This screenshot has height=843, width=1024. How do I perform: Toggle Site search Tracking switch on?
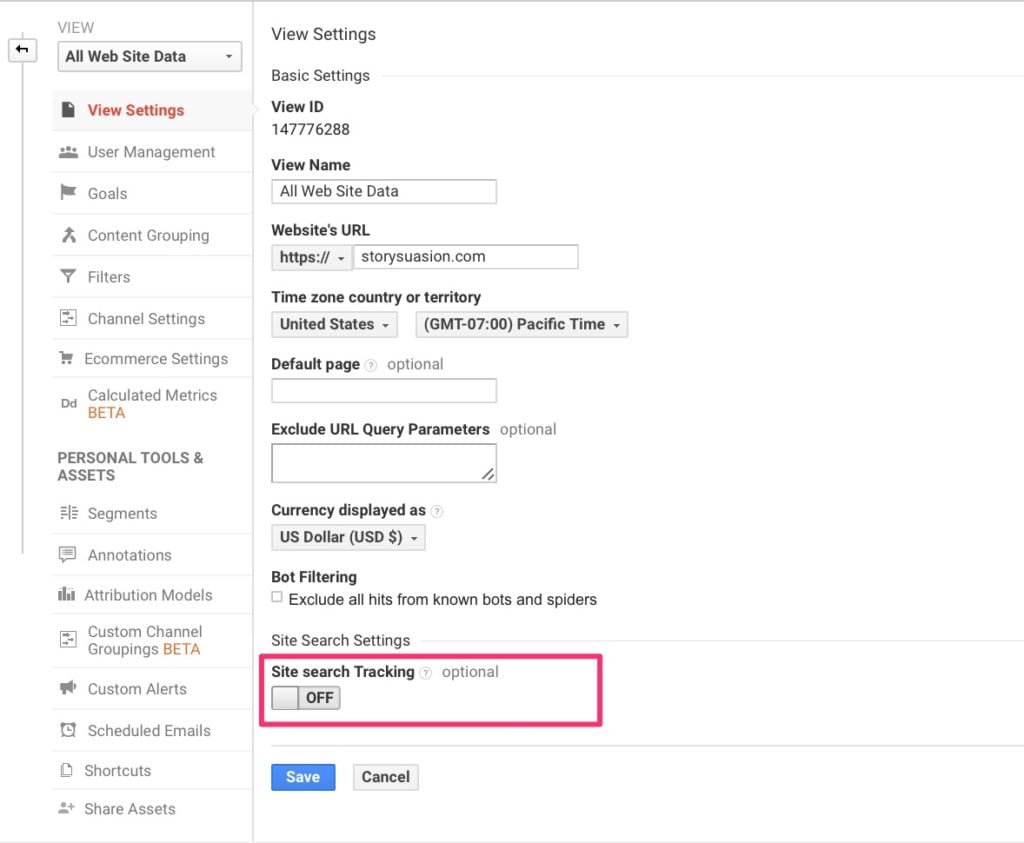[306, 698]
